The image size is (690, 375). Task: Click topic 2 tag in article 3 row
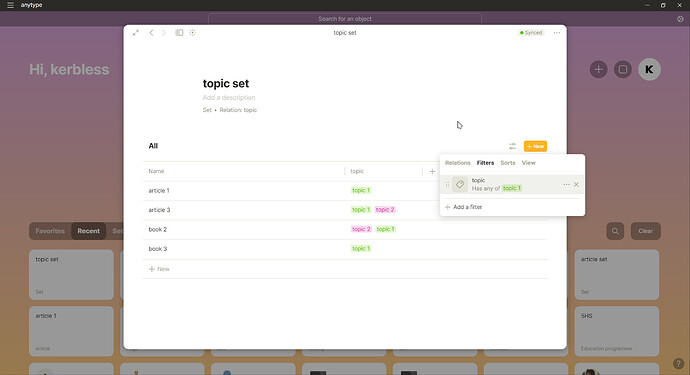point(385,210)
